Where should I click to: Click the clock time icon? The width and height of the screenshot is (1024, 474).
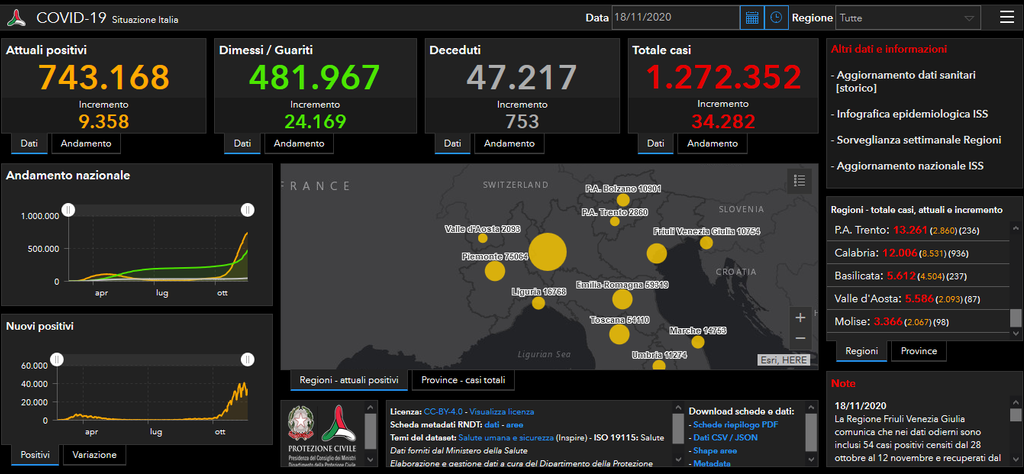coord(776,18)
